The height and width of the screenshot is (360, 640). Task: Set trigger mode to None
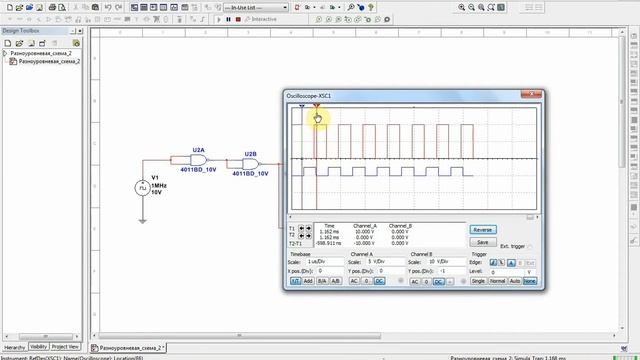point(529,281)
